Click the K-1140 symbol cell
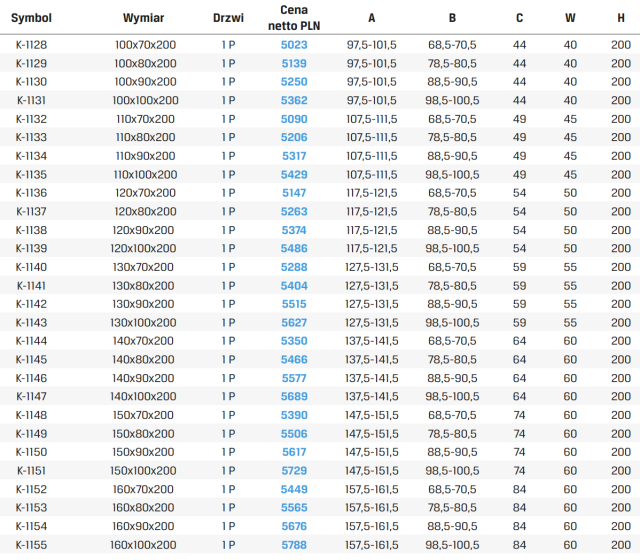Image resolution: width=640 pixels, height=560 pixels. click(x=31, y=267)
